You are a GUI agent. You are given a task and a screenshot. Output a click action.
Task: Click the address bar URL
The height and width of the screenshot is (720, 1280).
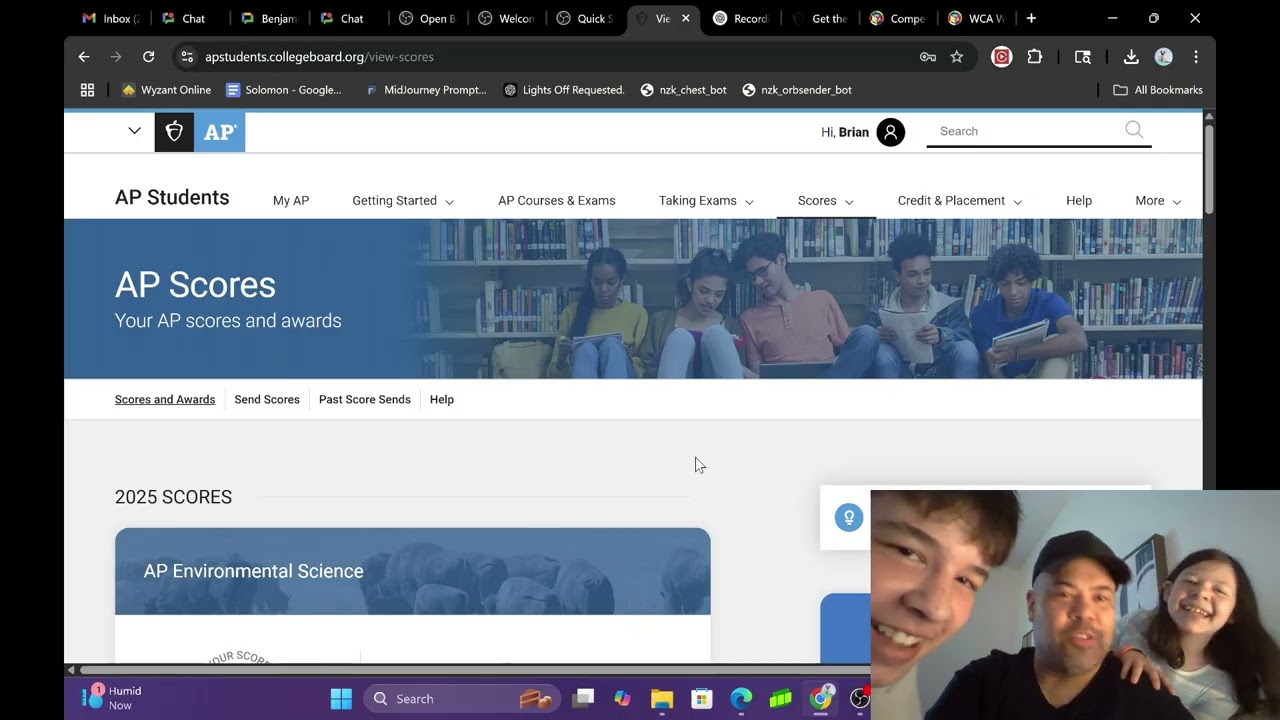coord(320,57)
